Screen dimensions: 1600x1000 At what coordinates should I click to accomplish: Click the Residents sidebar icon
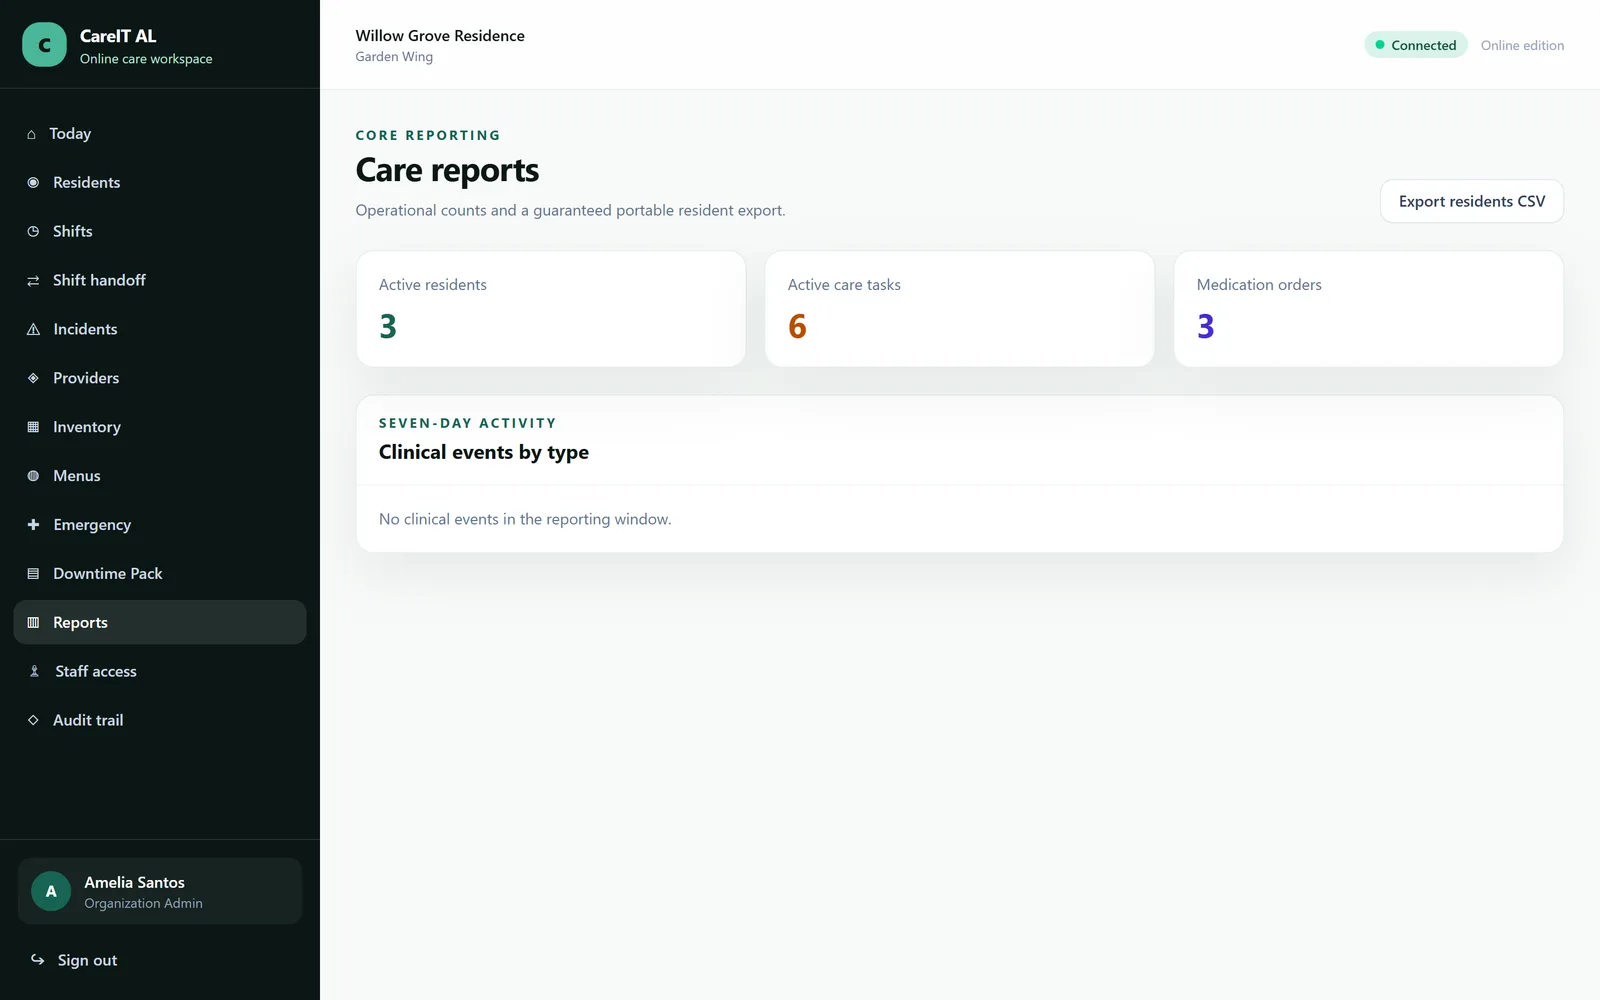tap(33, 183)
